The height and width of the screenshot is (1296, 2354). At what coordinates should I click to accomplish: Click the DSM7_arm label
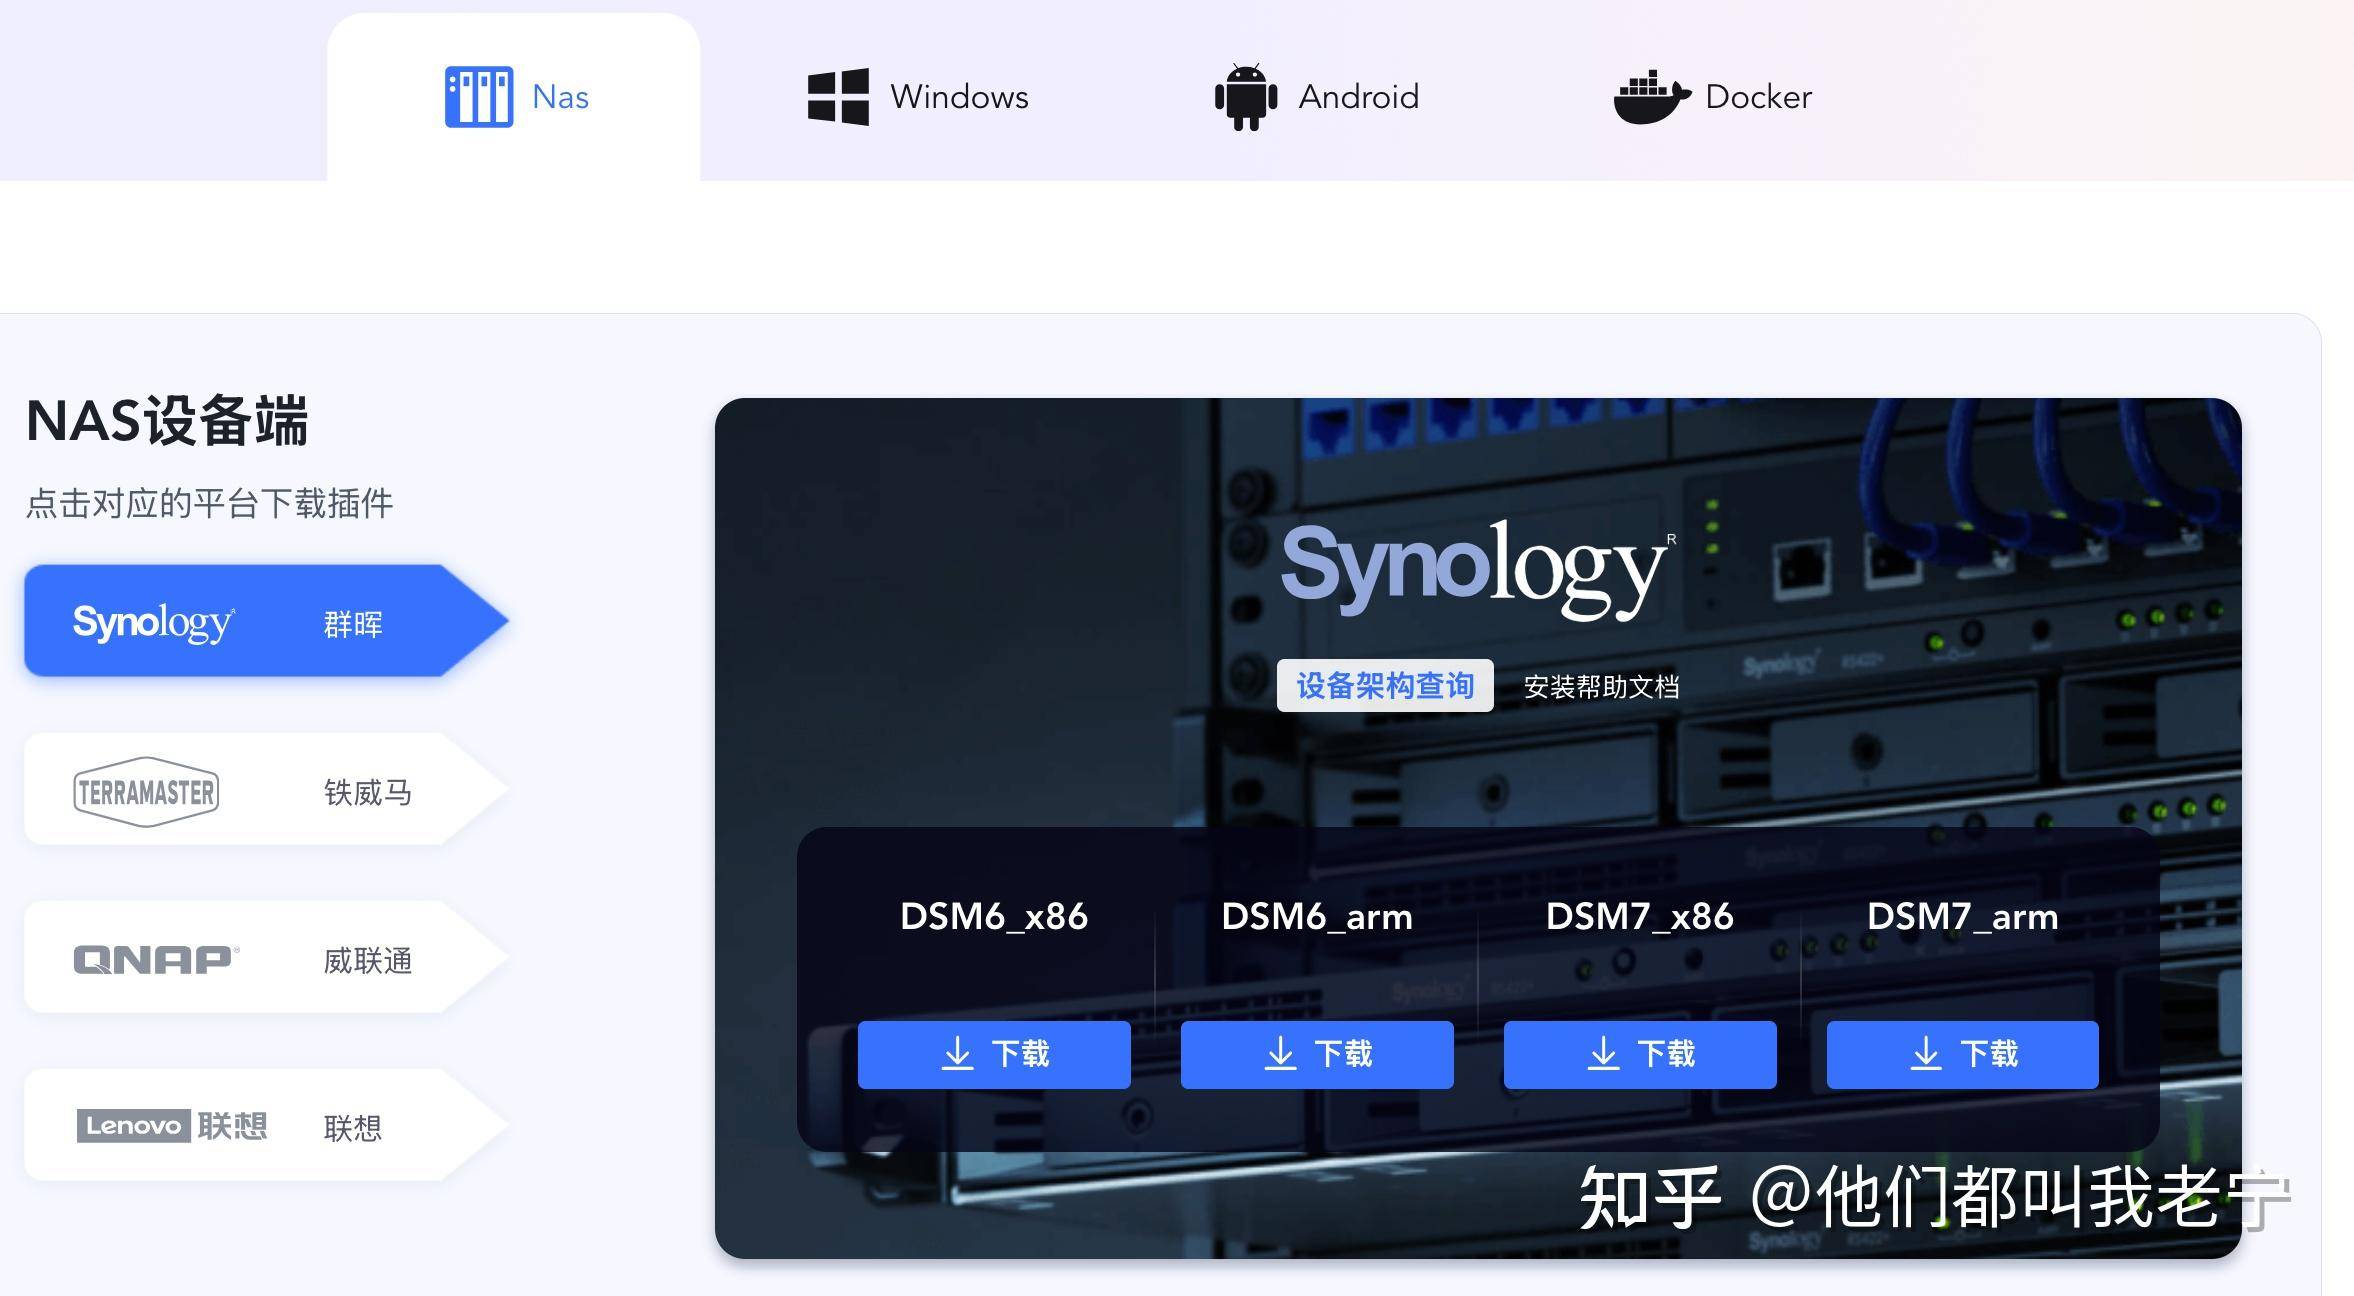click(1962, 917)
